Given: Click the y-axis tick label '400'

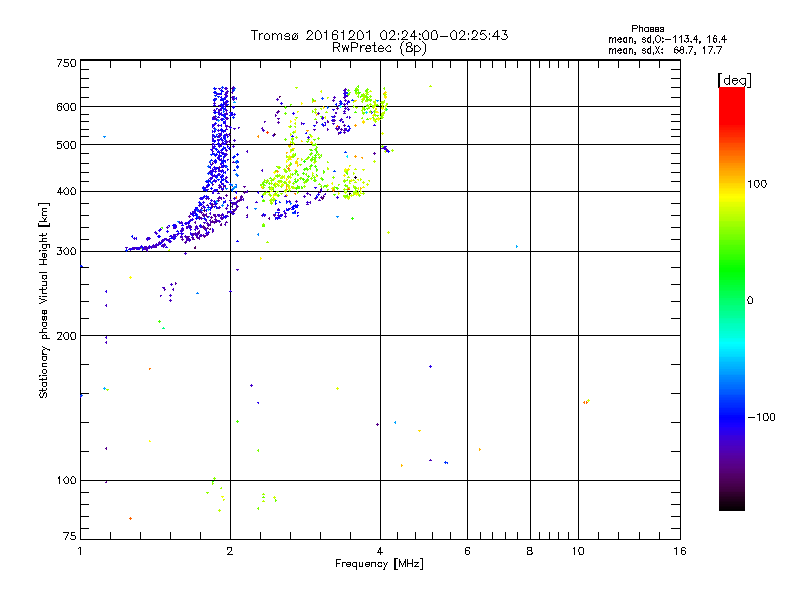Looking at the screenshot, I should [66, 192].
